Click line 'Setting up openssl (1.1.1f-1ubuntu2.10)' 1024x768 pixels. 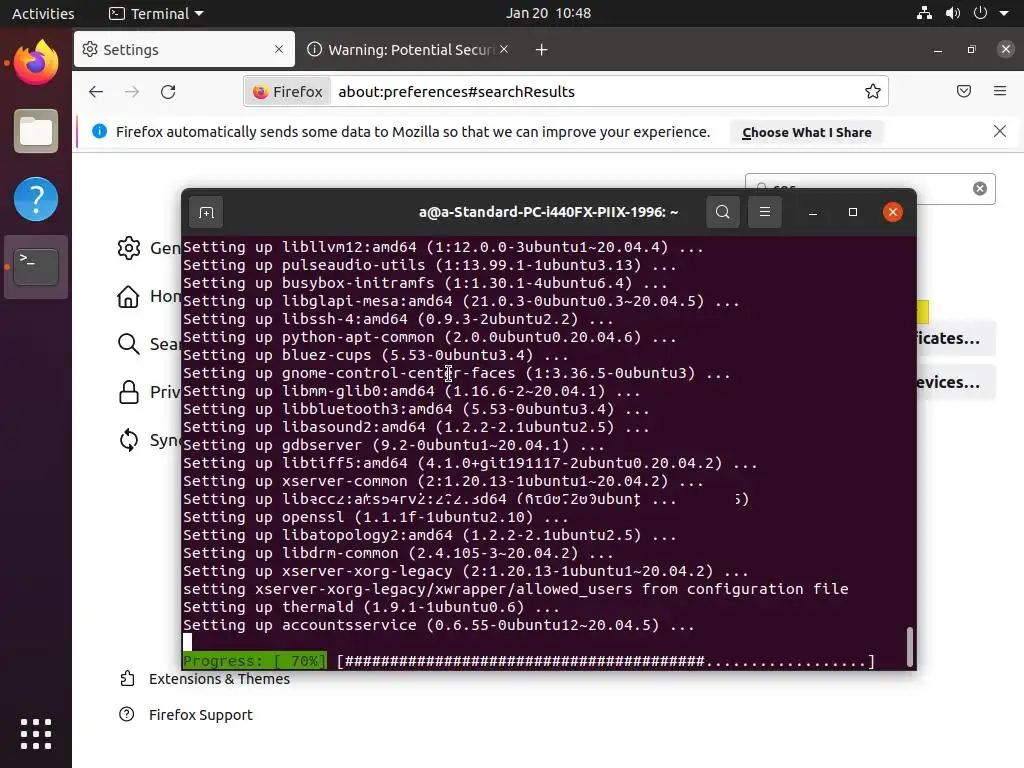[376, 517]
